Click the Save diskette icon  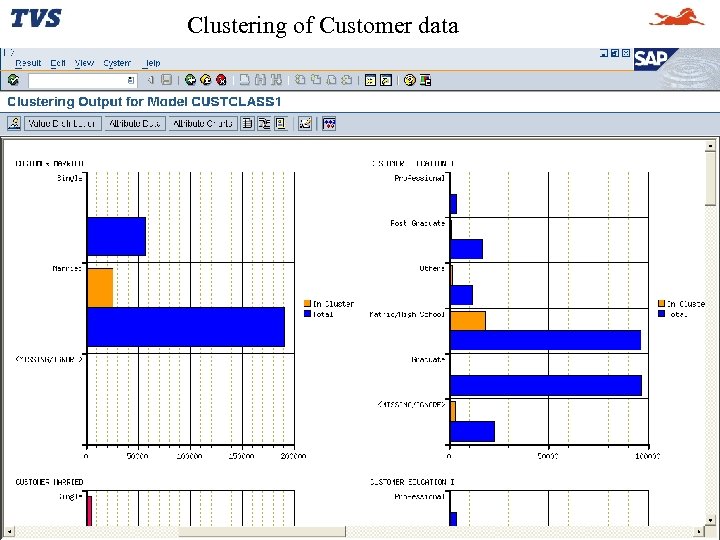pyautogui.click(x=167, y=80)
